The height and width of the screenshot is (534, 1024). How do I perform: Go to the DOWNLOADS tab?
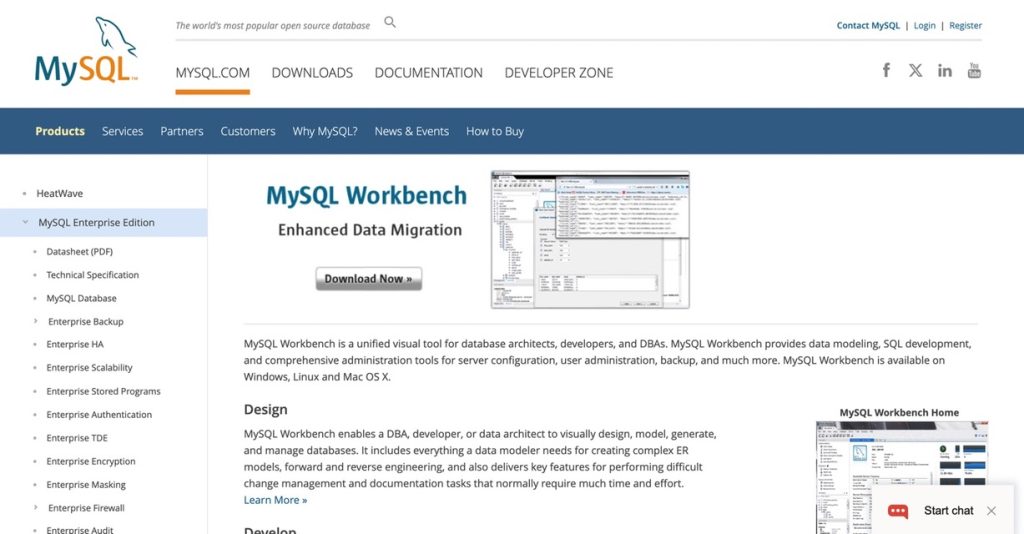tap(312, 72)
